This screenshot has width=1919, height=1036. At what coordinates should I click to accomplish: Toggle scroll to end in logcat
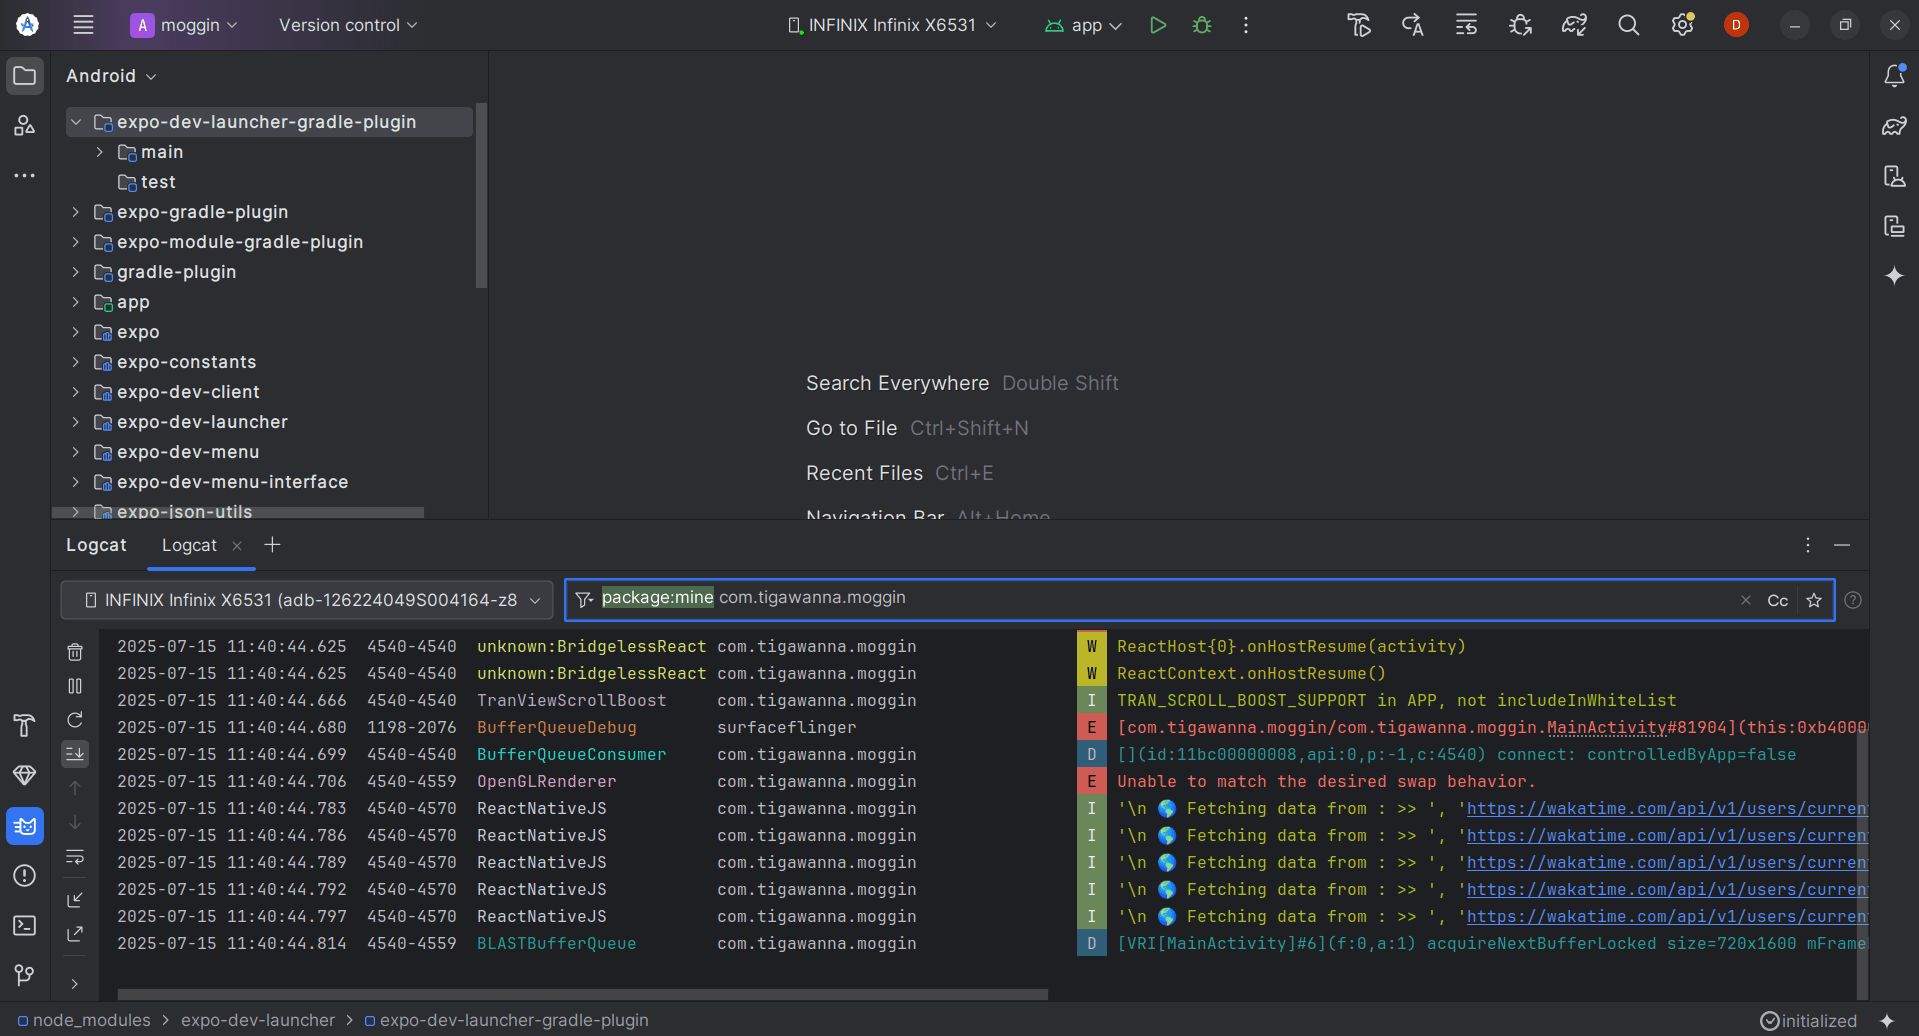click(x=75, y=754)
